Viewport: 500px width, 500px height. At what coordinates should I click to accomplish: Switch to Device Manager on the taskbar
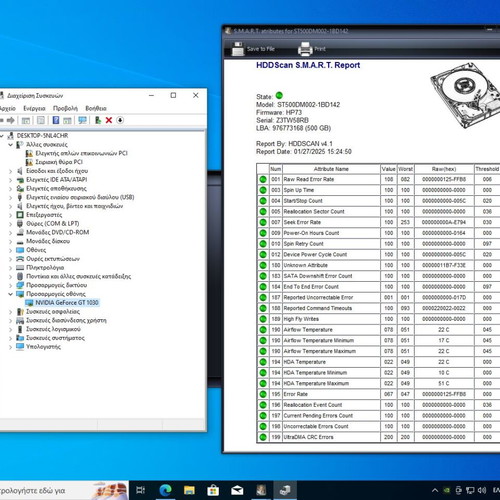pyautogui.click(x=285, y=490)
